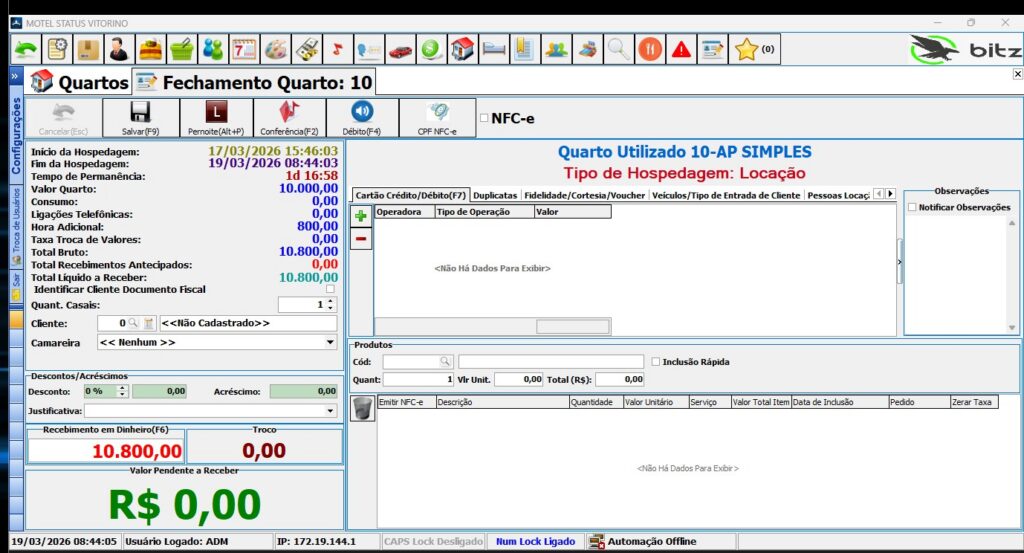The height and width of the screenshot is (553, 1024).
Task: Click the red minus remove payment icon
Action: tap(361, 238)
